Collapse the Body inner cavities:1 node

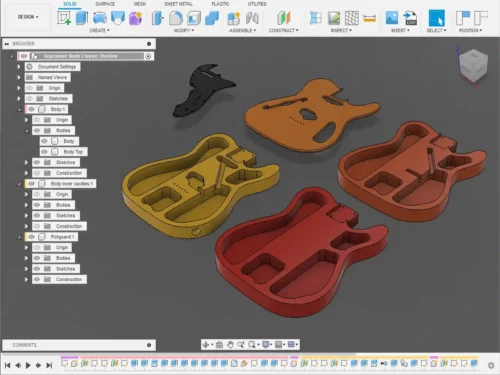point(19,184)
